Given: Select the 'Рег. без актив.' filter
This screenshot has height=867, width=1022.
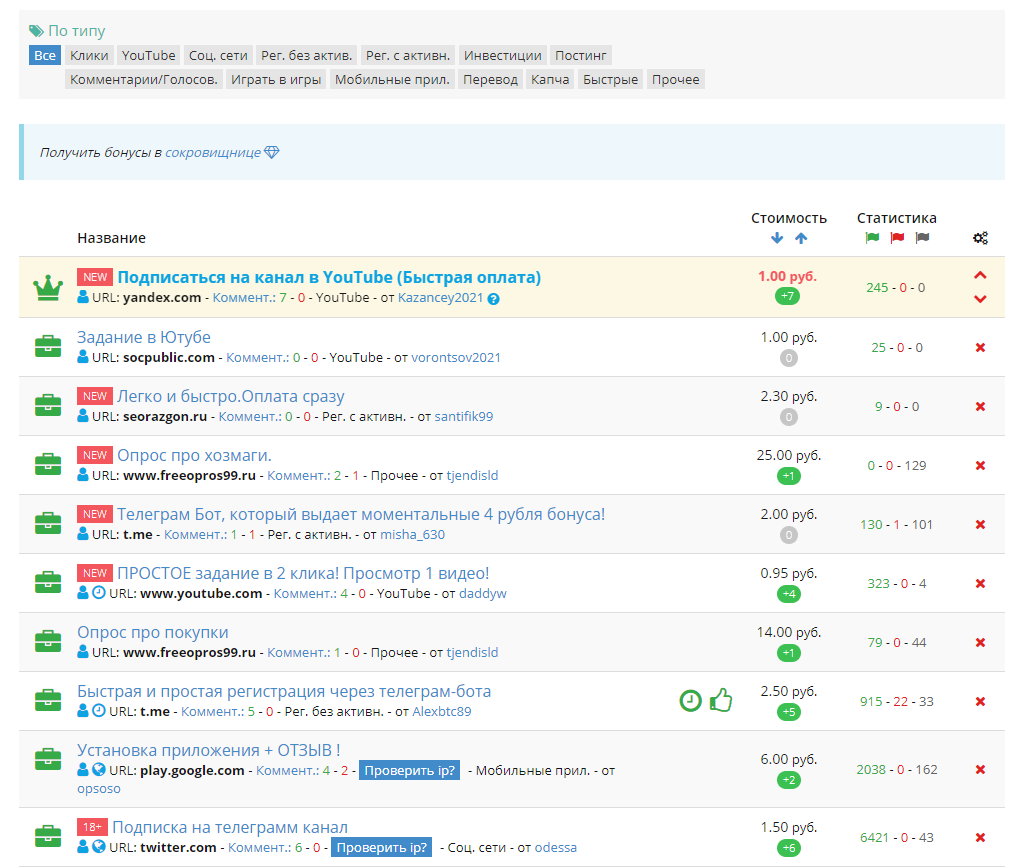Looking at the screenshot, I should tap(307, 55).
